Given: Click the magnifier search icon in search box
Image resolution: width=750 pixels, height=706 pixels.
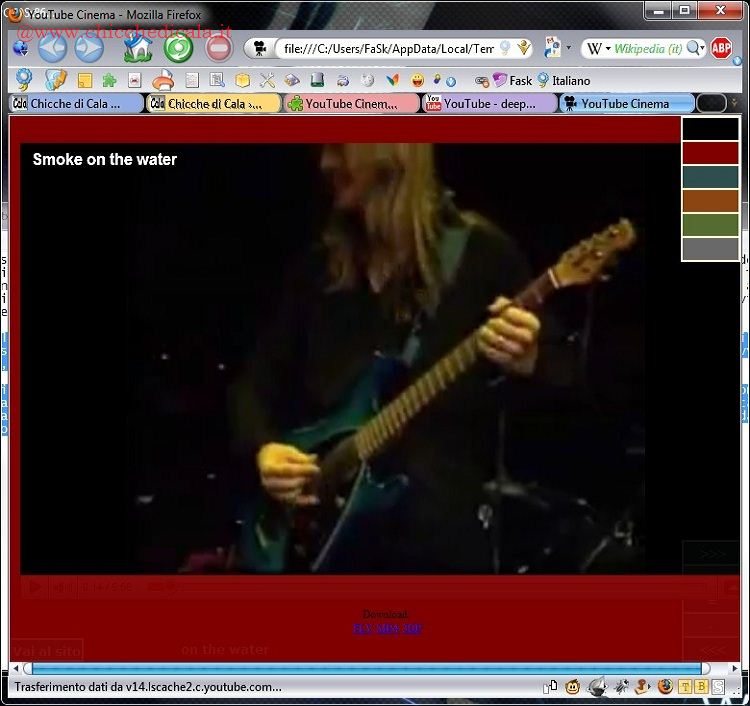Looking at the screenshot, I should coord(695,48).
